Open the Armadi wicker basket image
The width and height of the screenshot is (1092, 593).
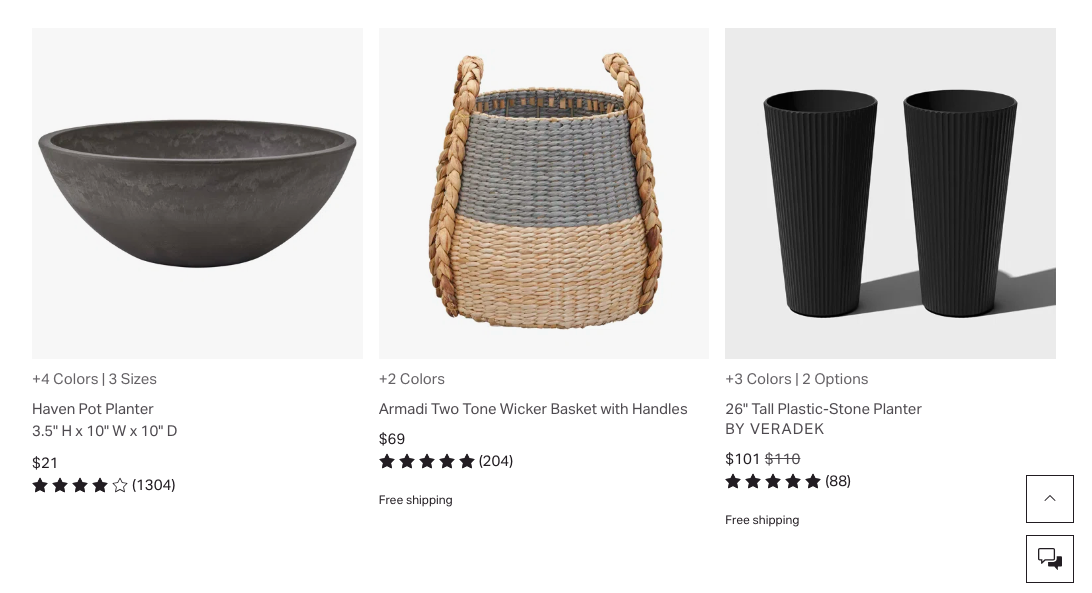click(543, 193)
